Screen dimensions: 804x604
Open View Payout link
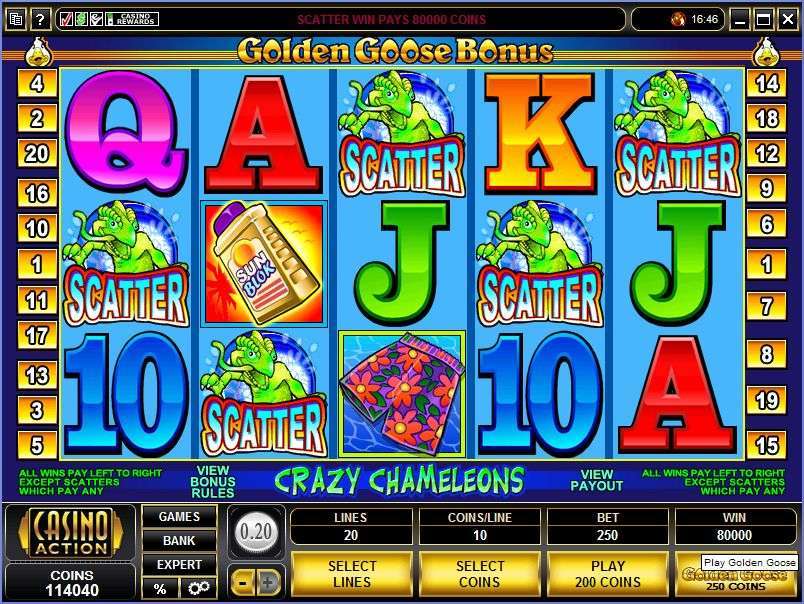tap(596, 480)
